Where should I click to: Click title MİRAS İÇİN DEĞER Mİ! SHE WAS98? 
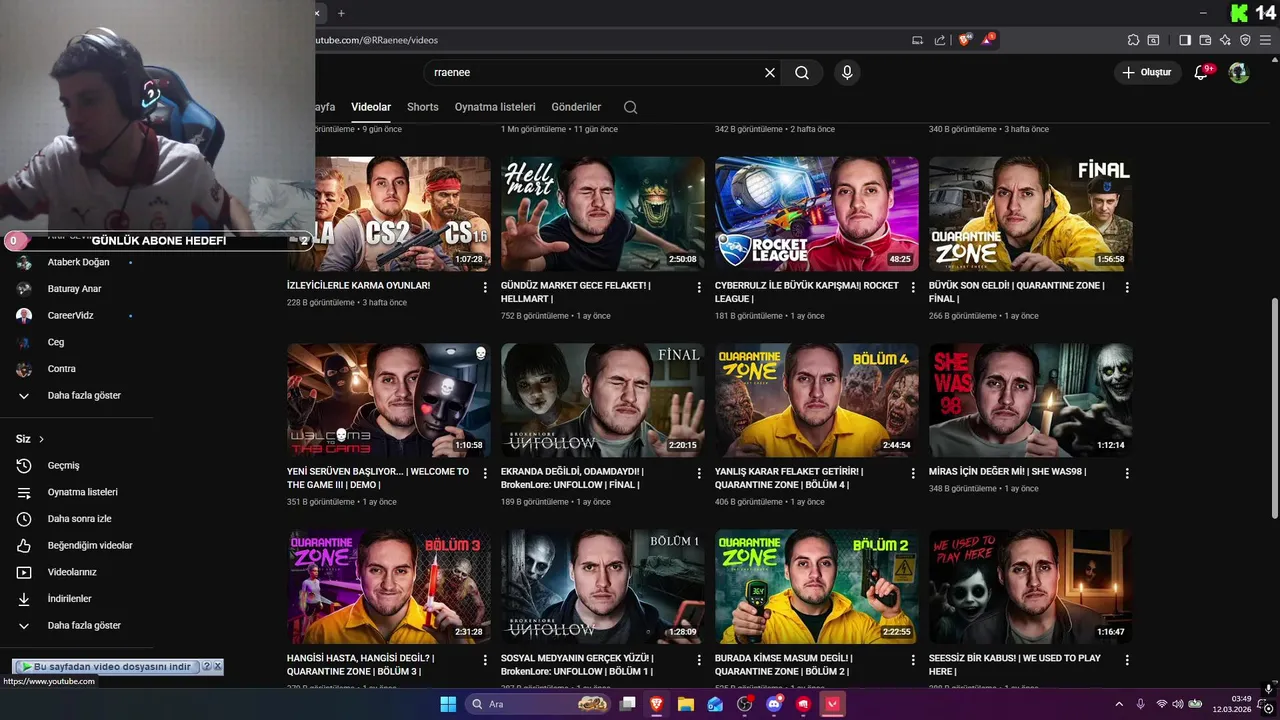point(1007,472)
